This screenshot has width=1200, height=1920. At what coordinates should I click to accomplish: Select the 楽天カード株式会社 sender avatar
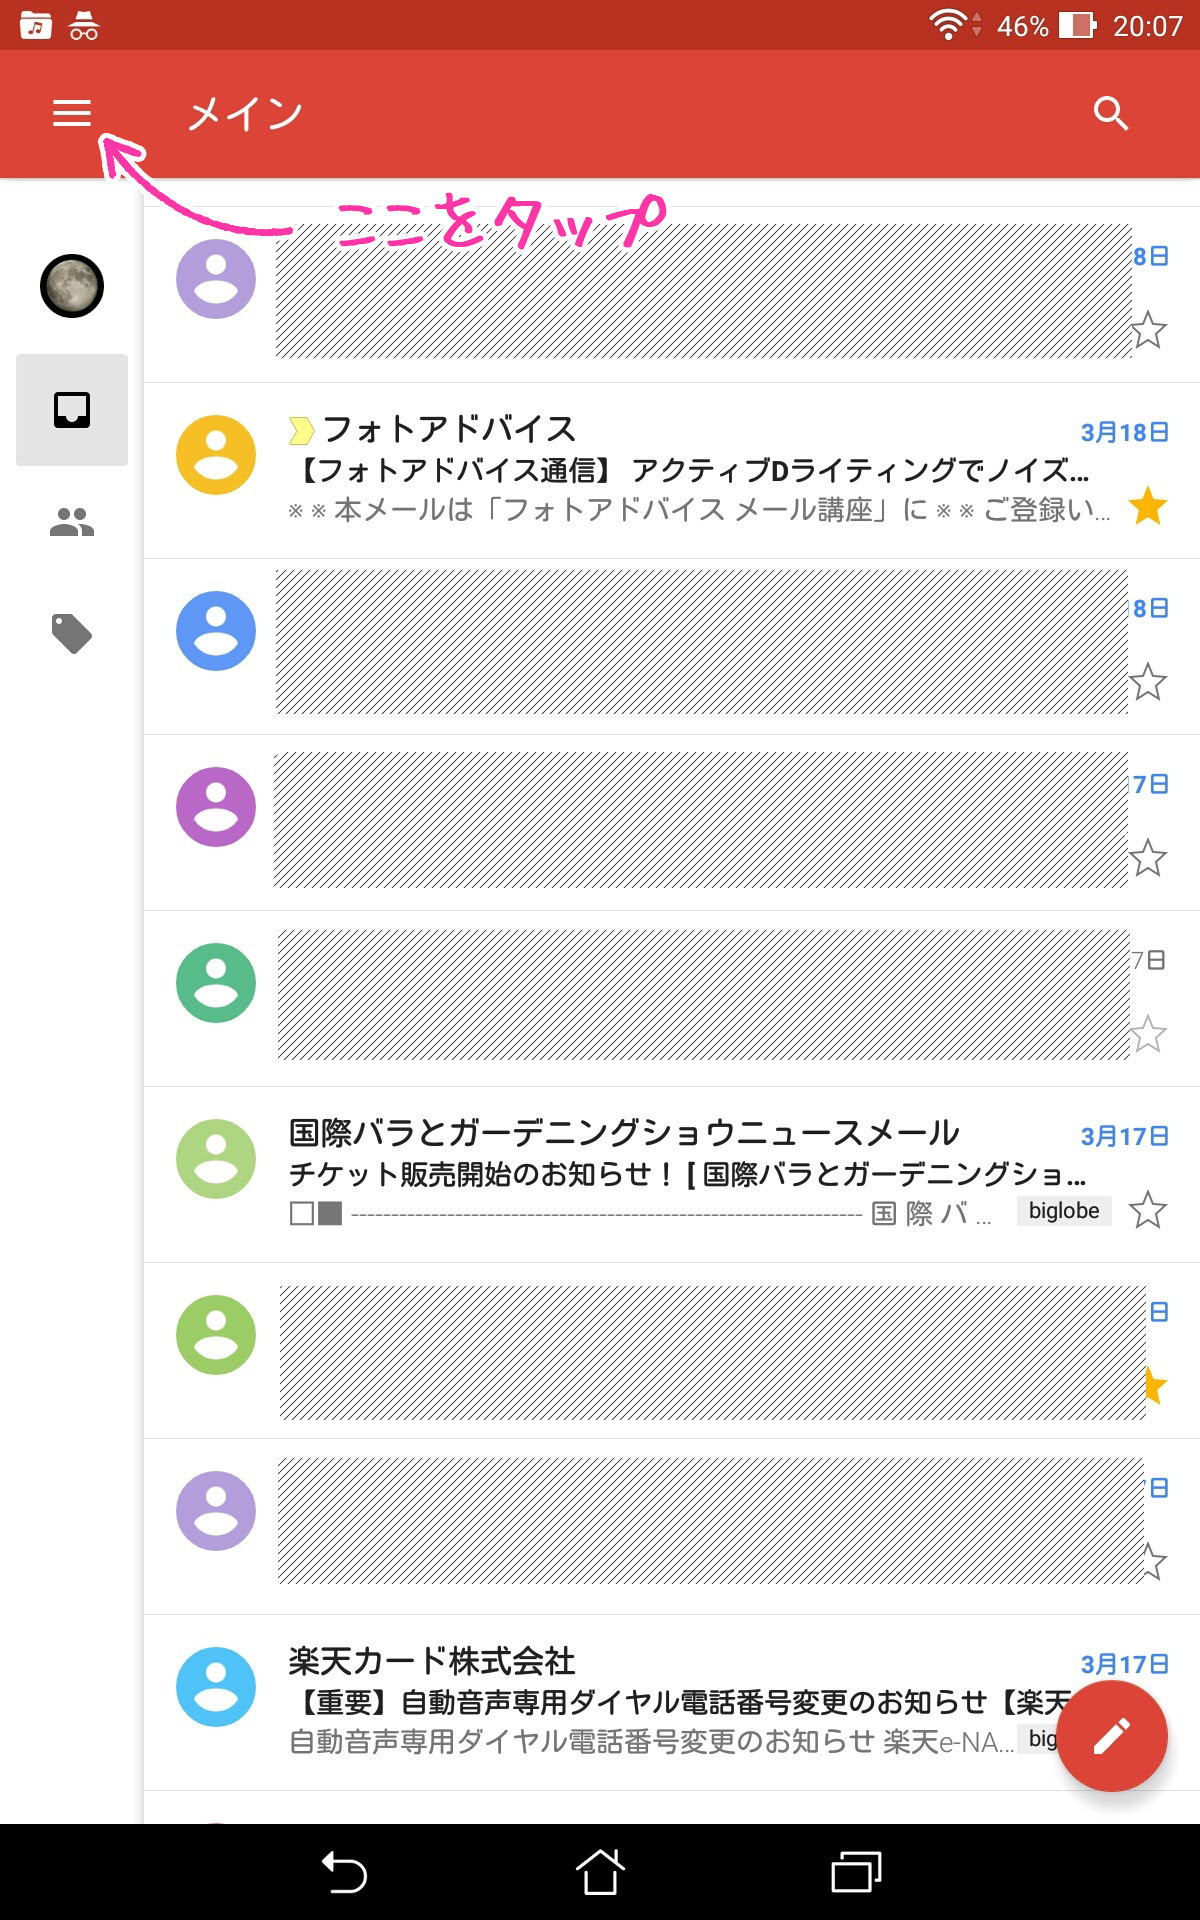tap(216, 1687)
